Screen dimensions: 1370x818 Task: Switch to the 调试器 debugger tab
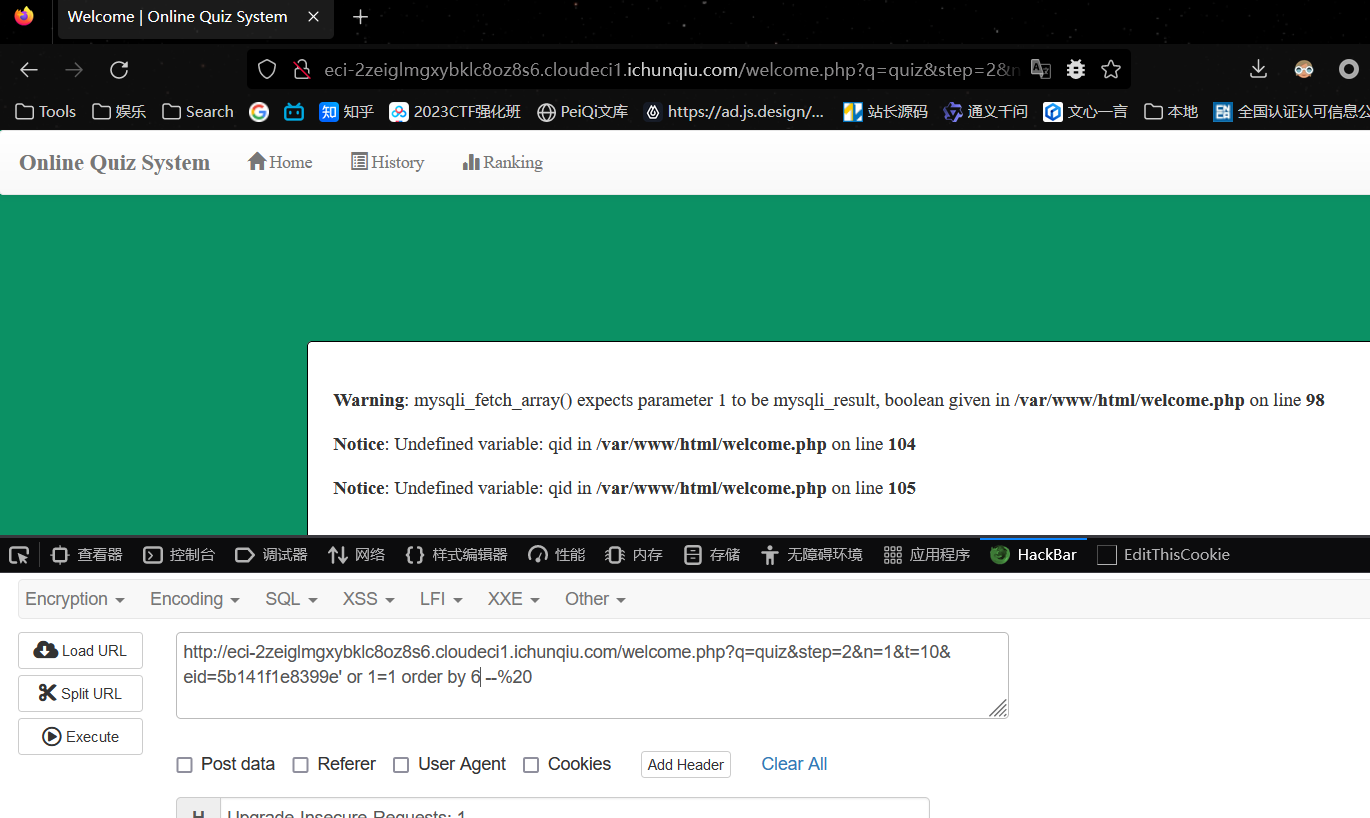271,555
